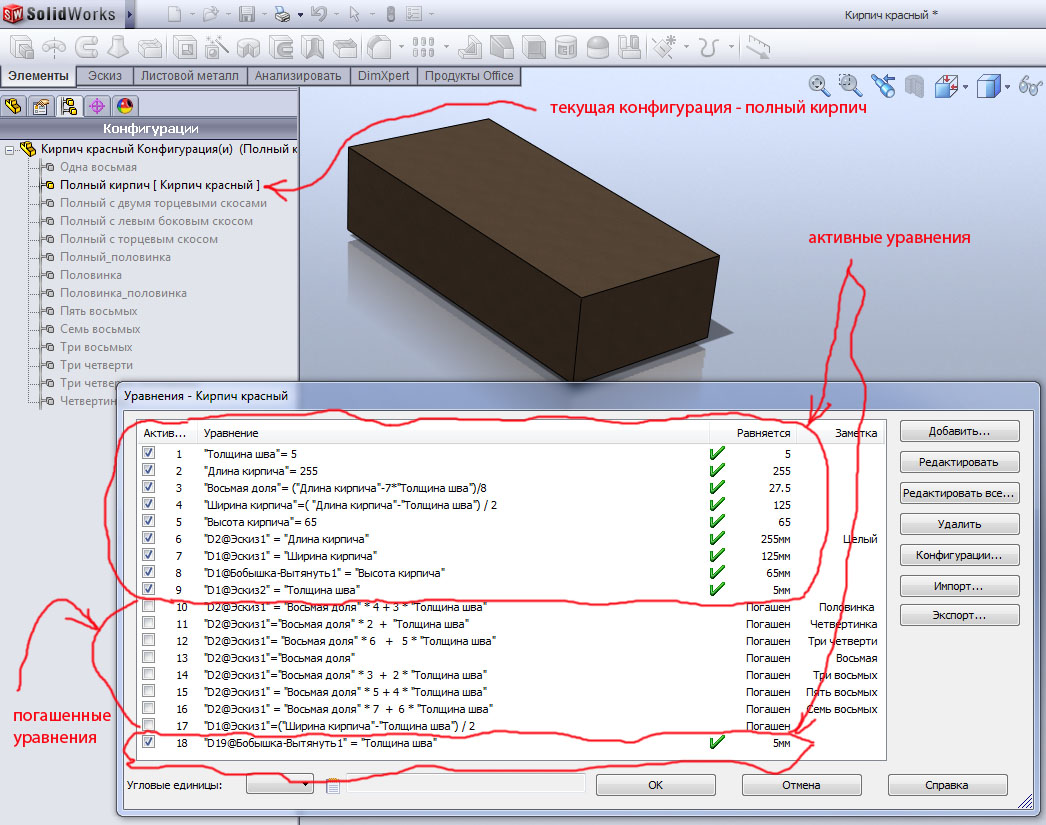
Task: Click the Zoom to Area icon
Action: pos(849,86)
